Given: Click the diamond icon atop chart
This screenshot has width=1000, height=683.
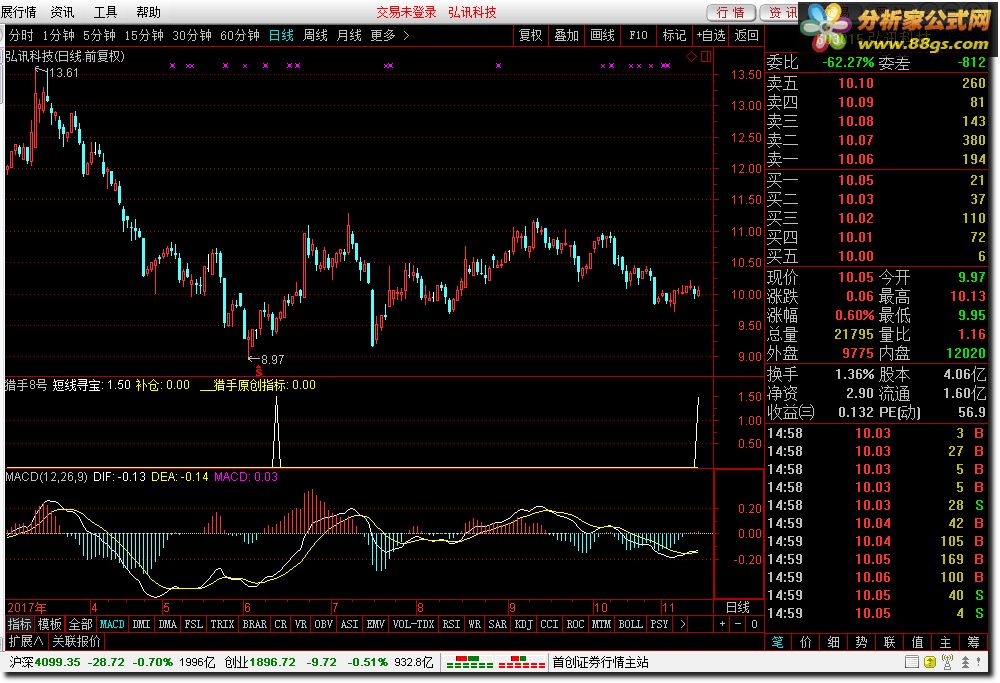Looking at the screenshot, I should click(692, 57).
